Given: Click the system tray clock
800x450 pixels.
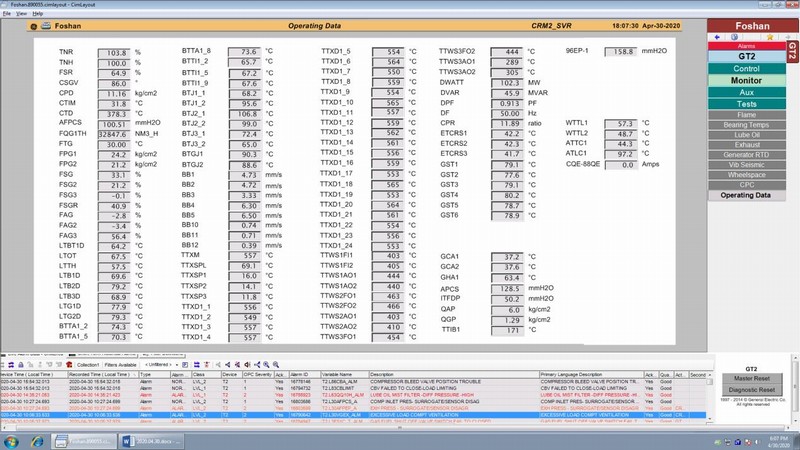Looking at the screenshot, I should (779, 442).
